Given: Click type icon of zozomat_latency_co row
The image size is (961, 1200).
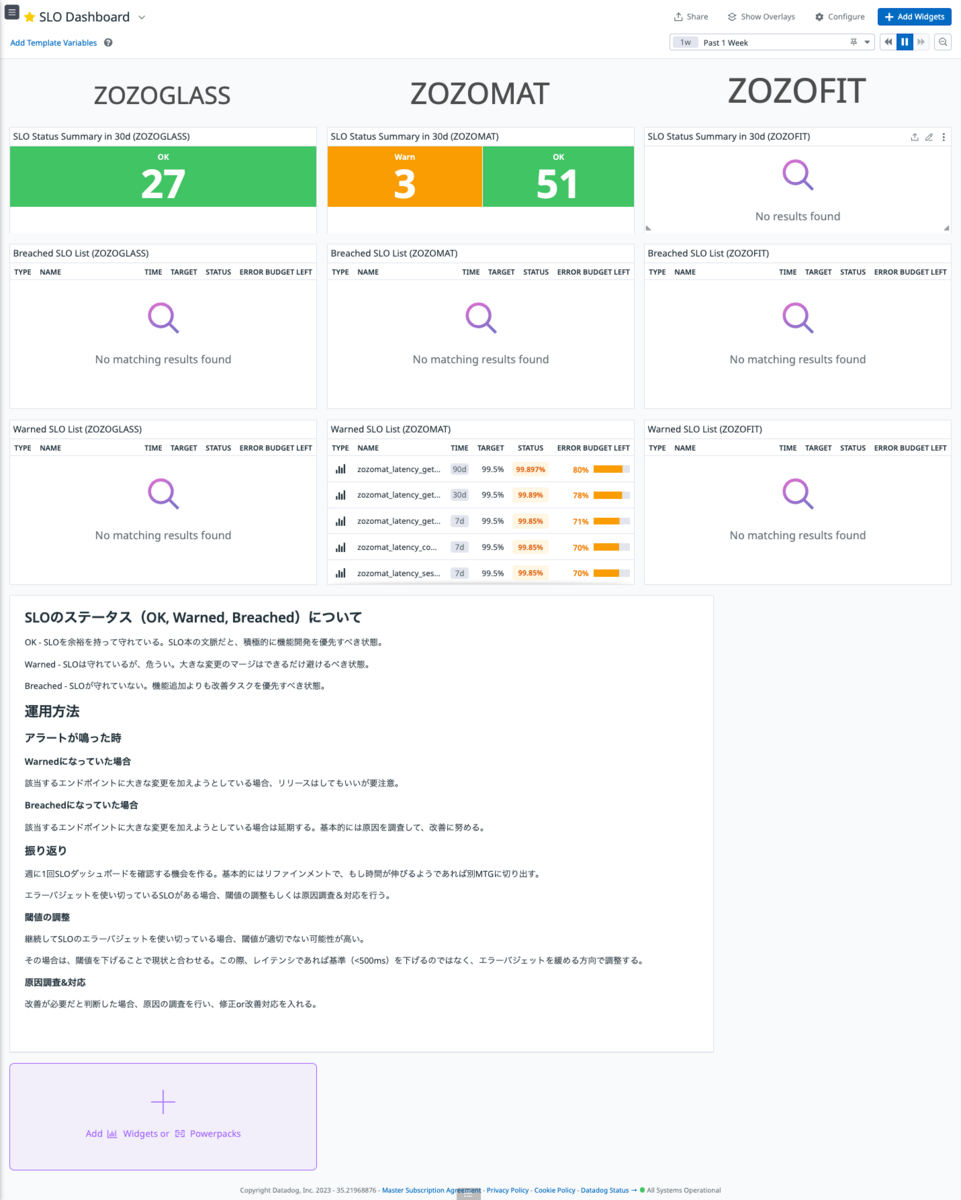Looking at the screenshot, I should coord(340,547).
